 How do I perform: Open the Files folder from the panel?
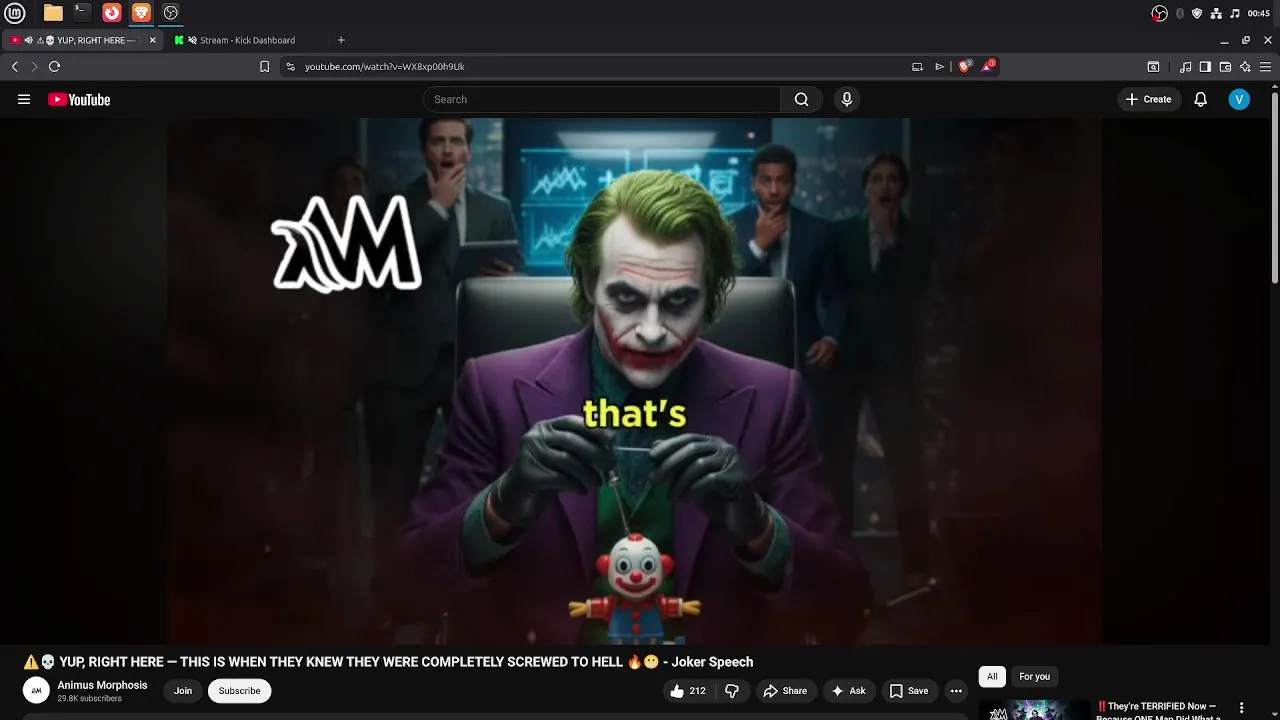53,13
